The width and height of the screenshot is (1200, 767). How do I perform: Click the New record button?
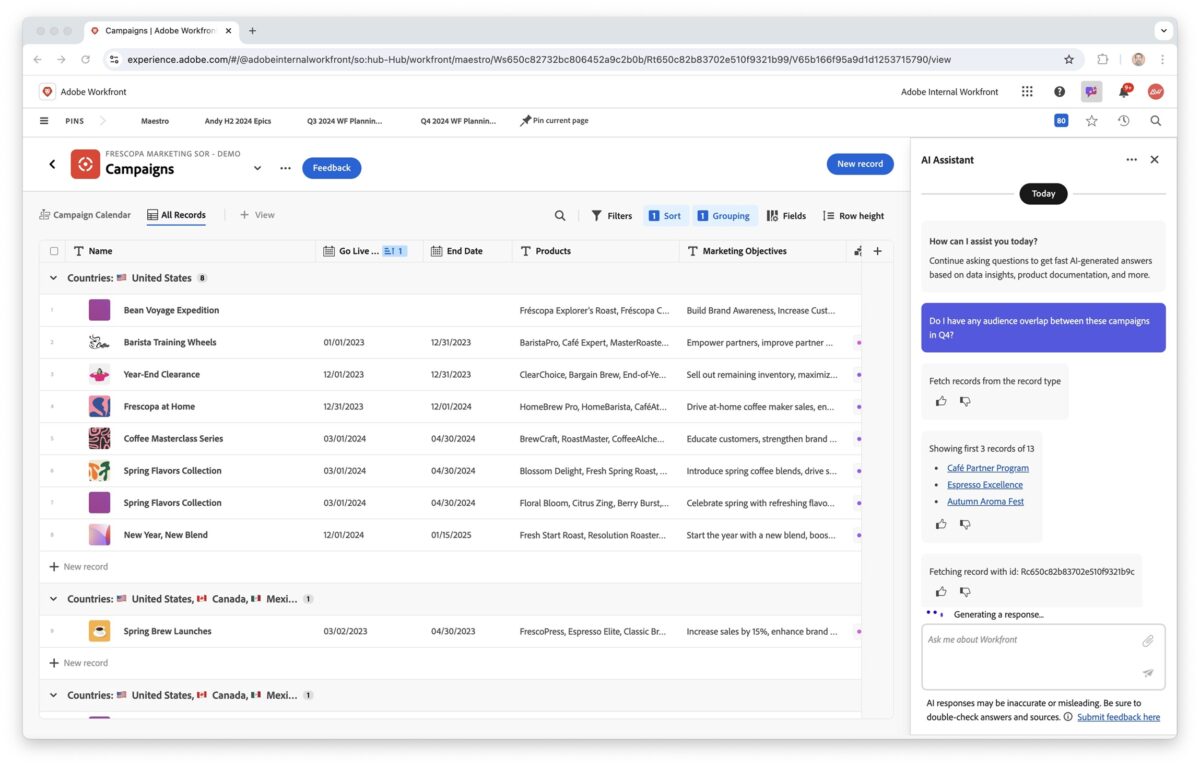pos(860,164)
